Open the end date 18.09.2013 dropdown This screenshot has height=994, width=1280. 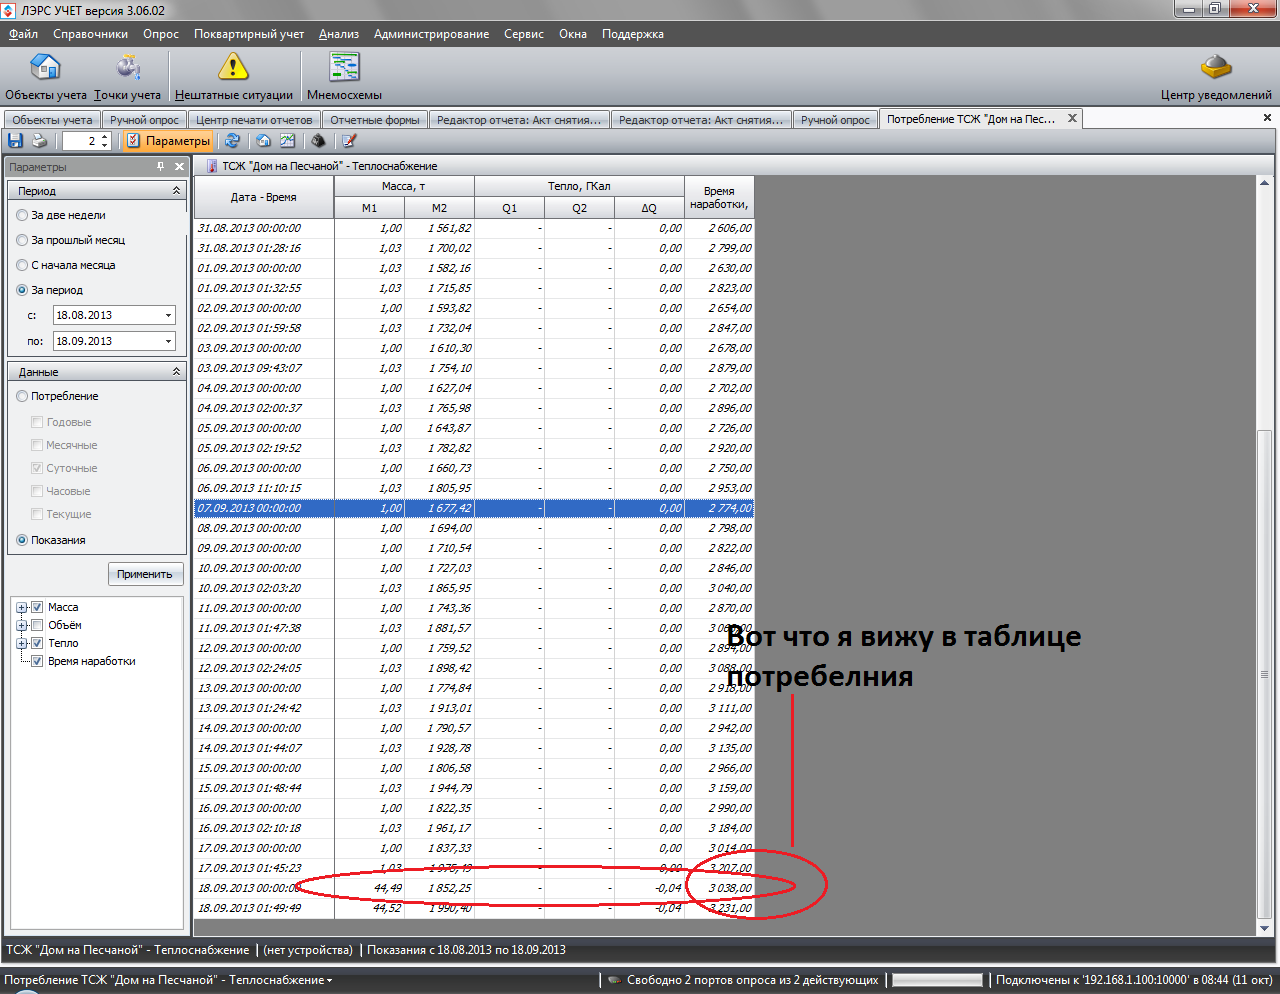coord(168,341)
